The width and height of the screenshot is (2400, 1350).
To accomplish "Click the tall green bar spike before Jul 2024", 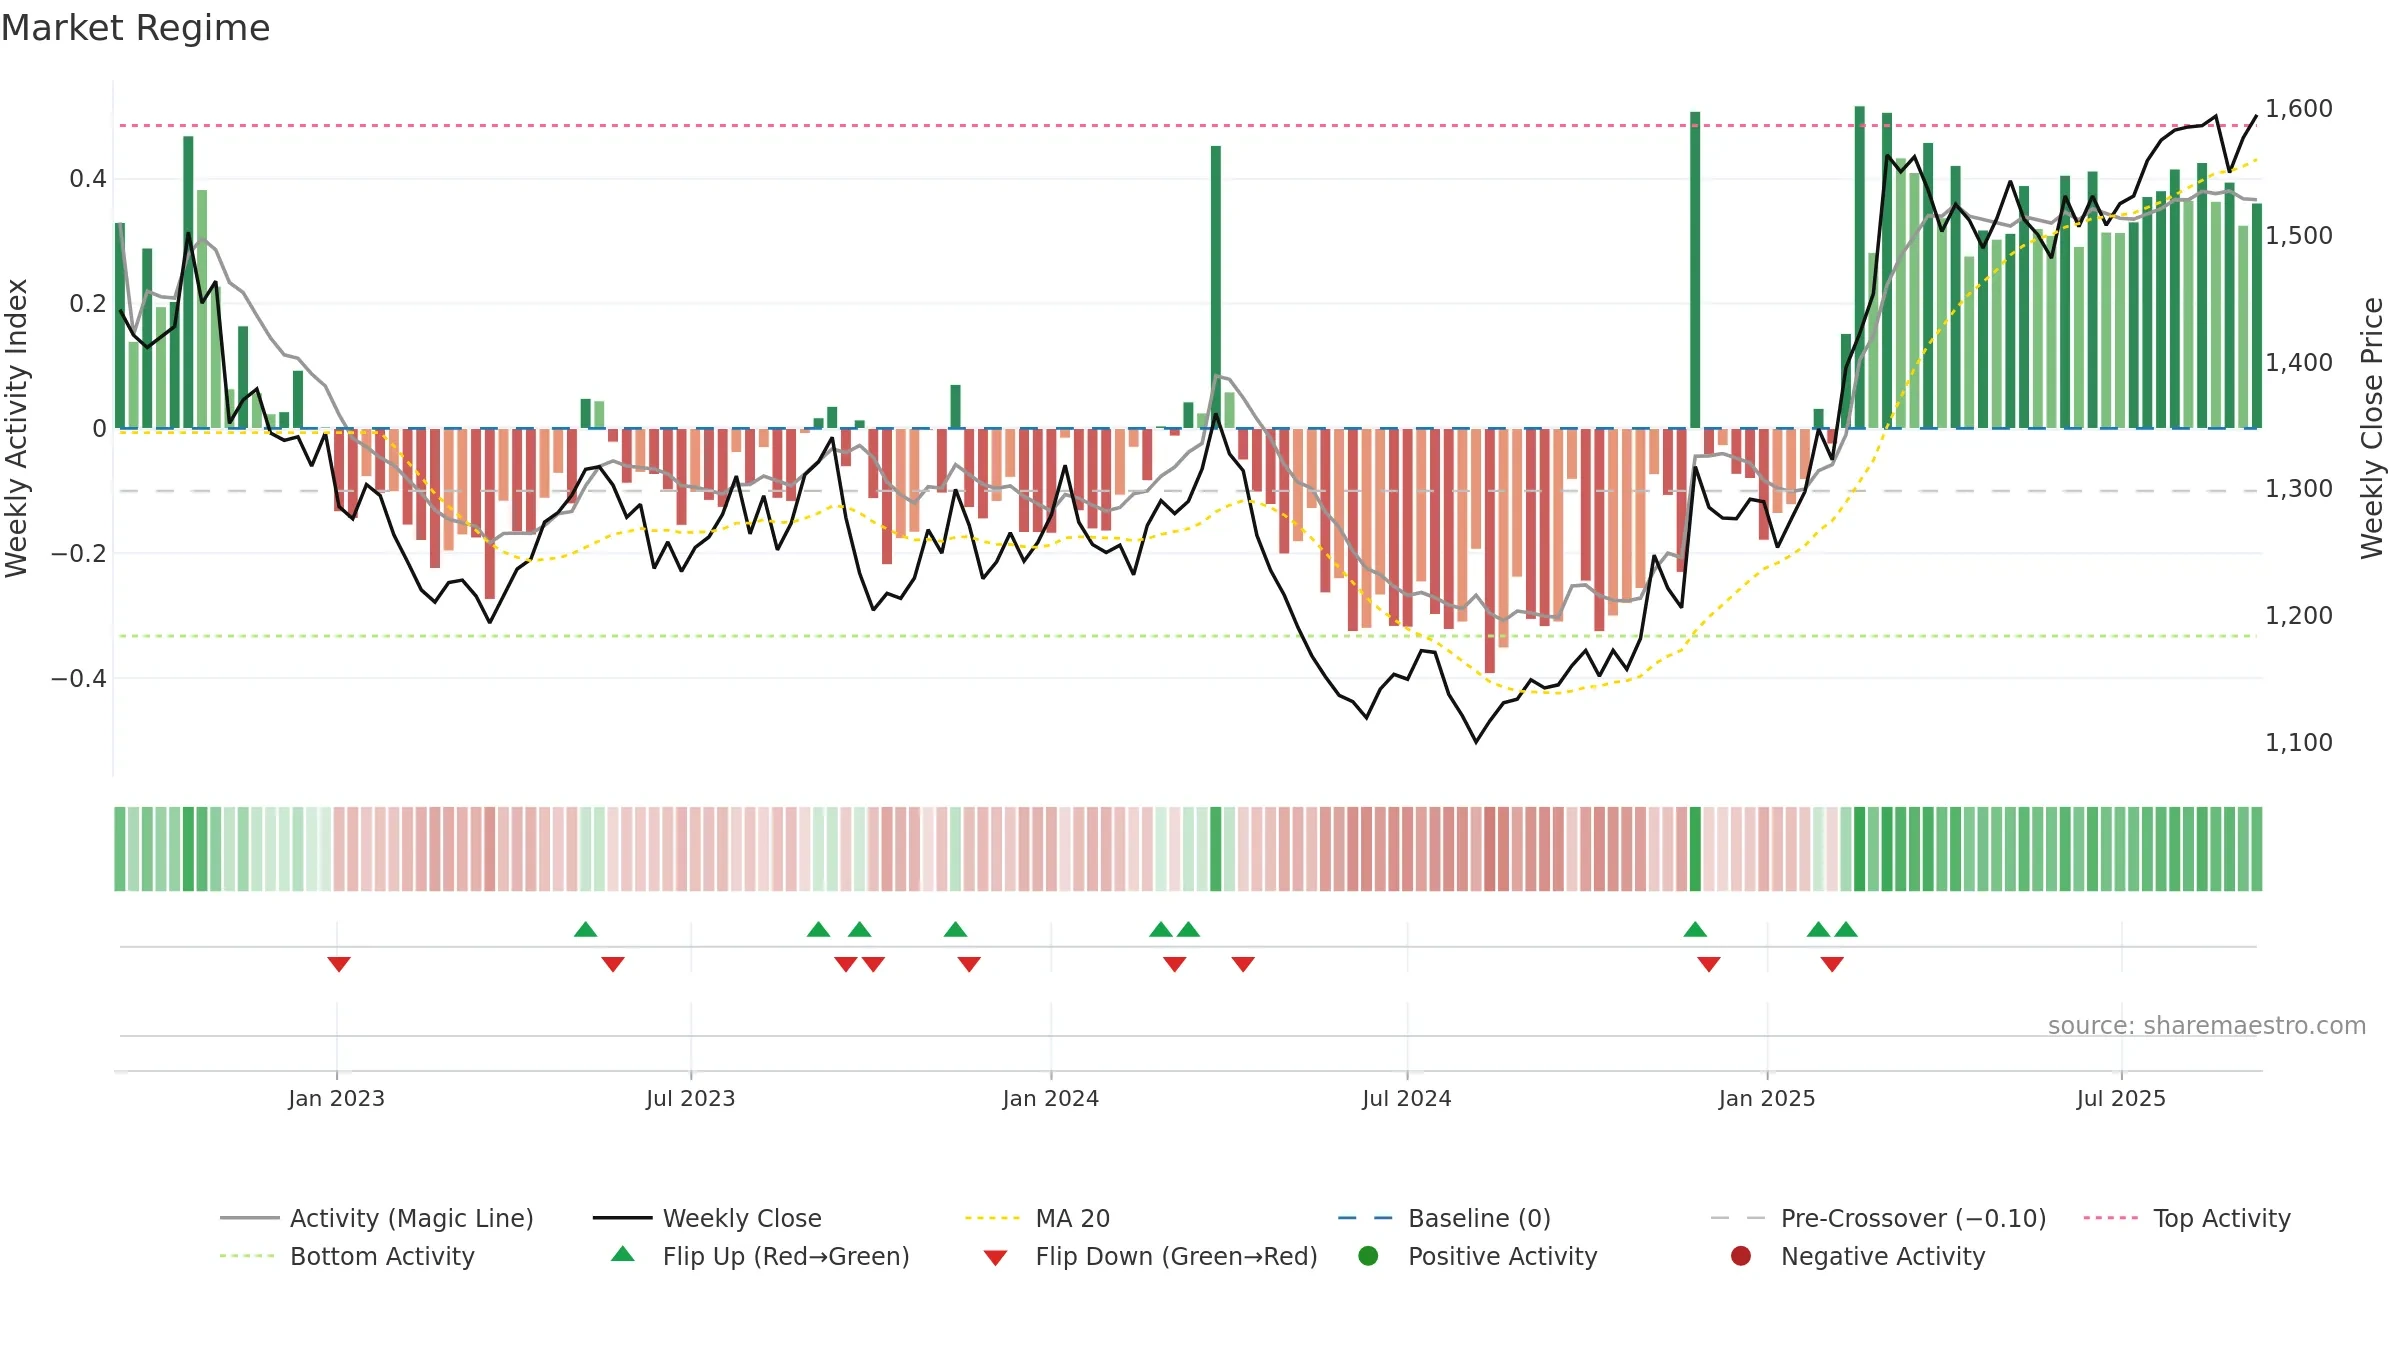I will [1216, 287].
